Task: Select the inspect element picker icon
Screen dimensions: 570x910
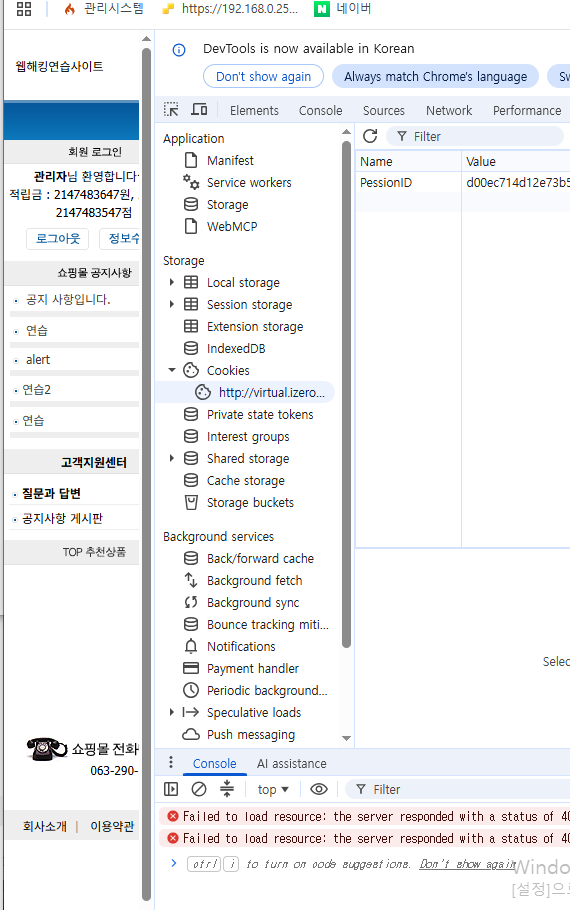Action: pos(171,110)
